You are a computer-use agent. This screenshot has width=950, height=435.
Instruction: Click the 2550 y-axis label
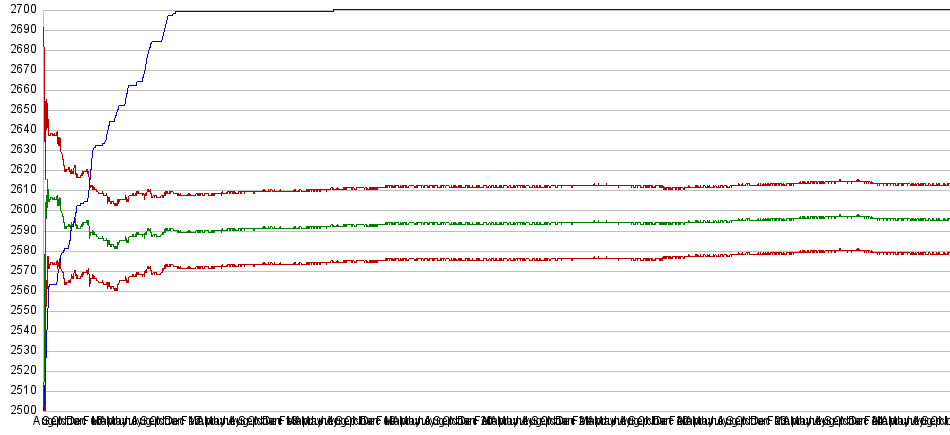[20, 310]
